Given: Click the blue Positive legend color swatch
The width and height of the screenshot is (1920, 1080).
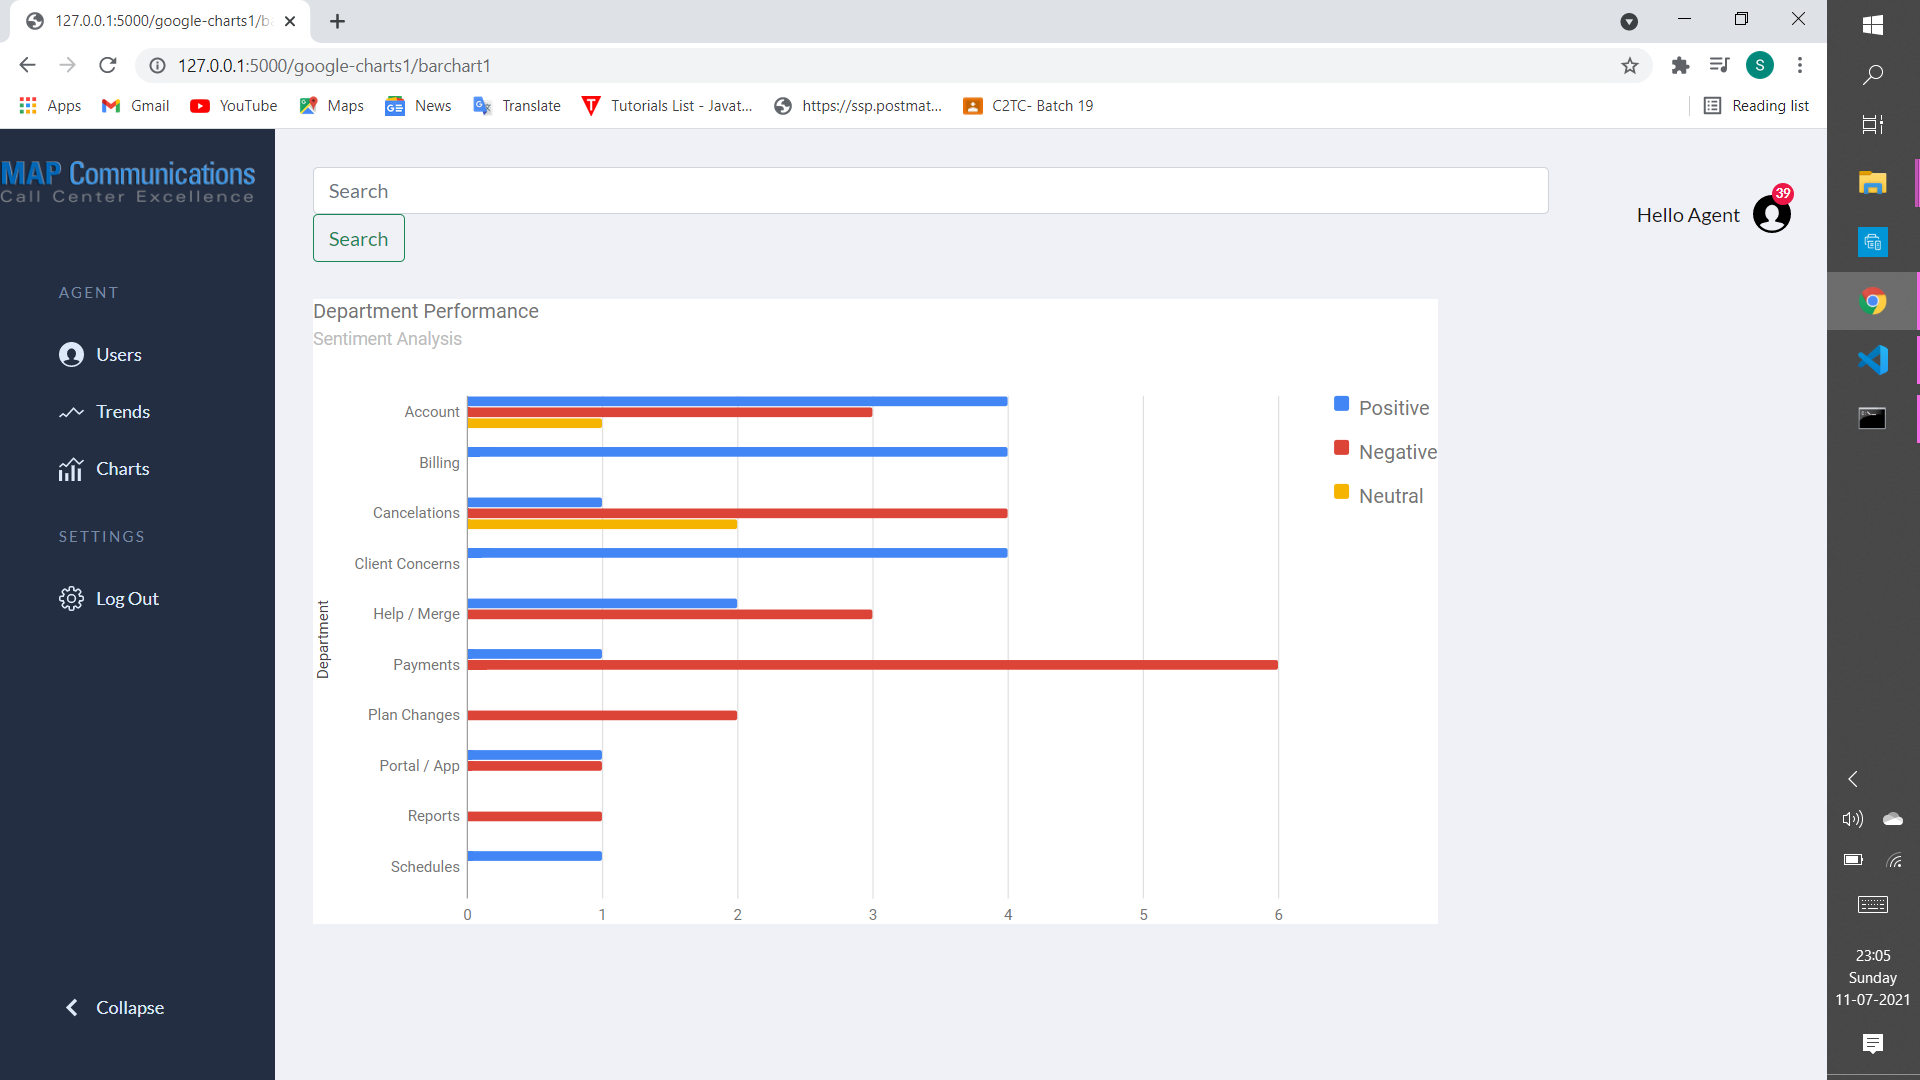Looking at the screenshot, I should [1341, 403].
